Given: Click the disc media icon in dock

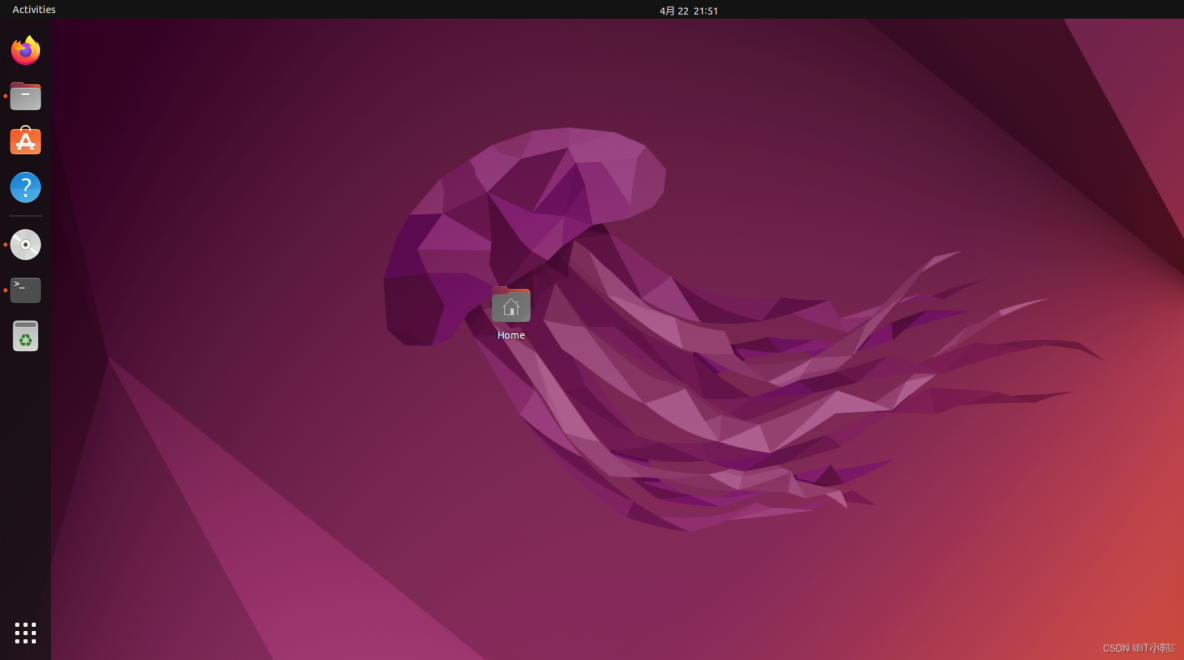Looking at the screenshot, I should click(x=25, y=245).
